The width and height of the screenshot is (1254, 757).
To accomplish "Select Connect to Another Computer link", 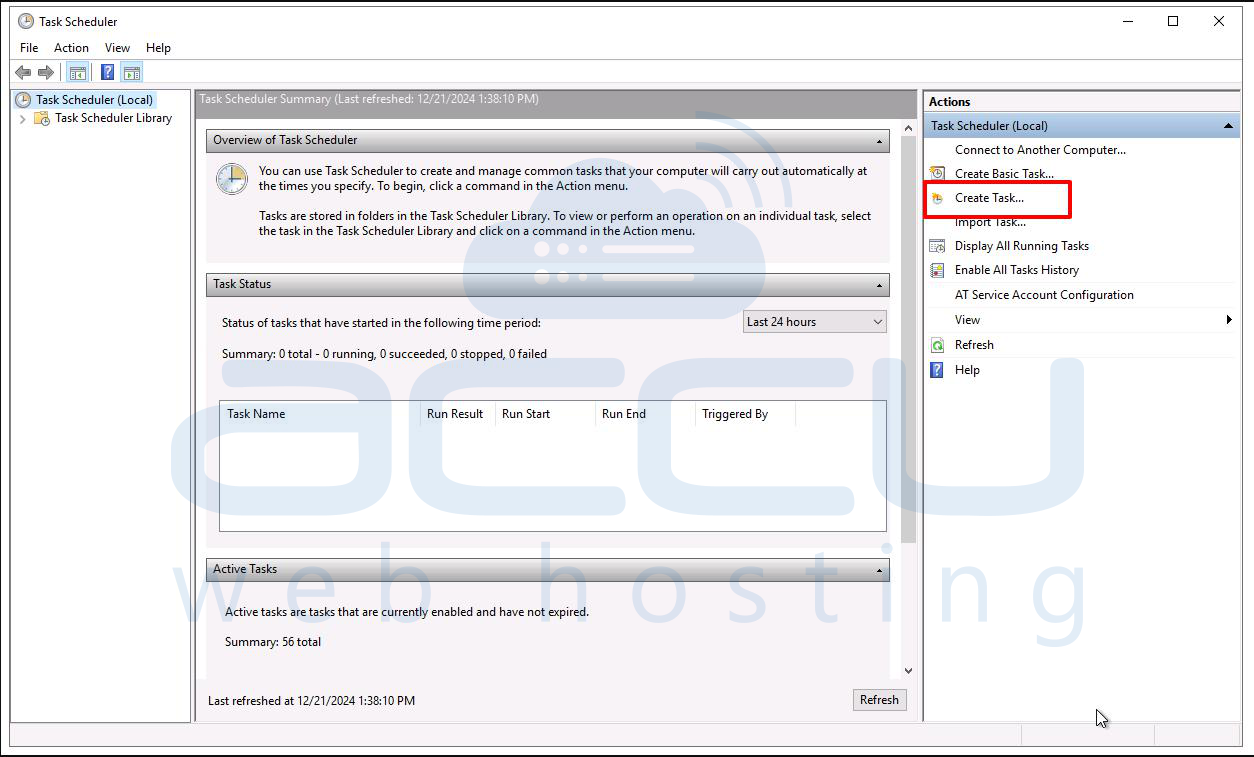I will coord(1040,149).
